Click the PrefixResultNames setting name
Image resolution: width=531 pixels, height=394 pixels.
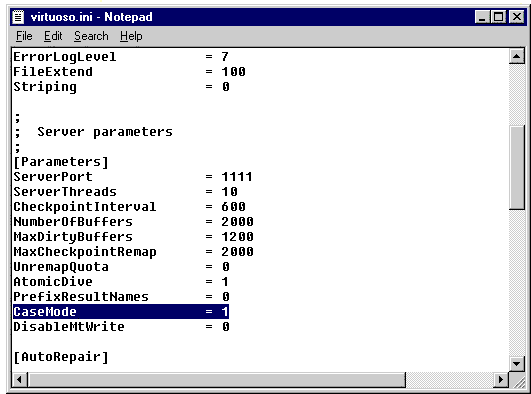[81, 297]
